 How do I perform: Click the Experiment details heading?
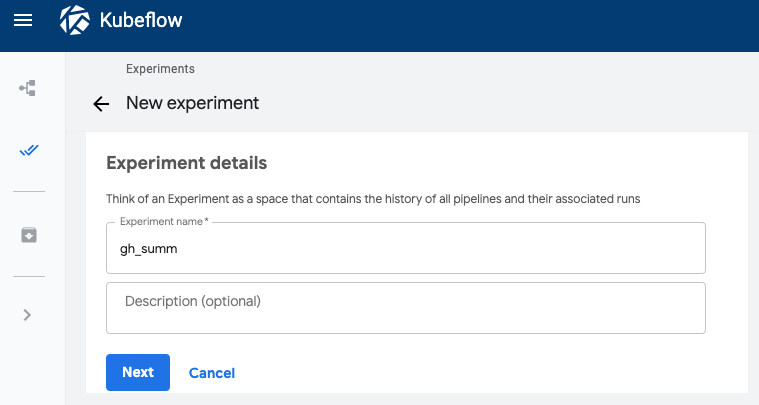click(x=186, y=162)
